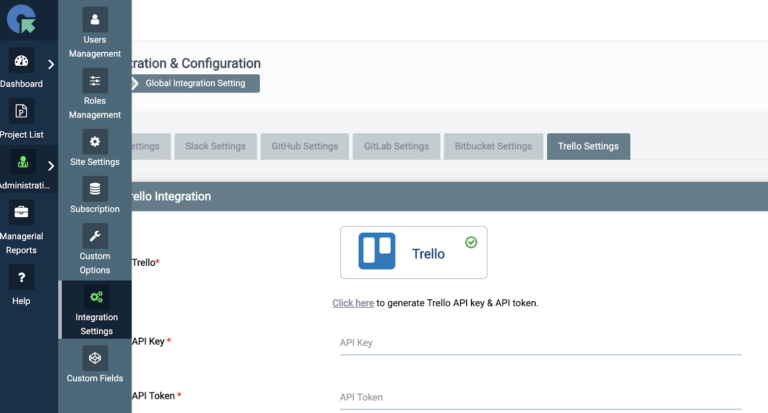Click the Global Integration Setting breadcrumb
The image size is (768, 413).
click(x=195, y=83)
